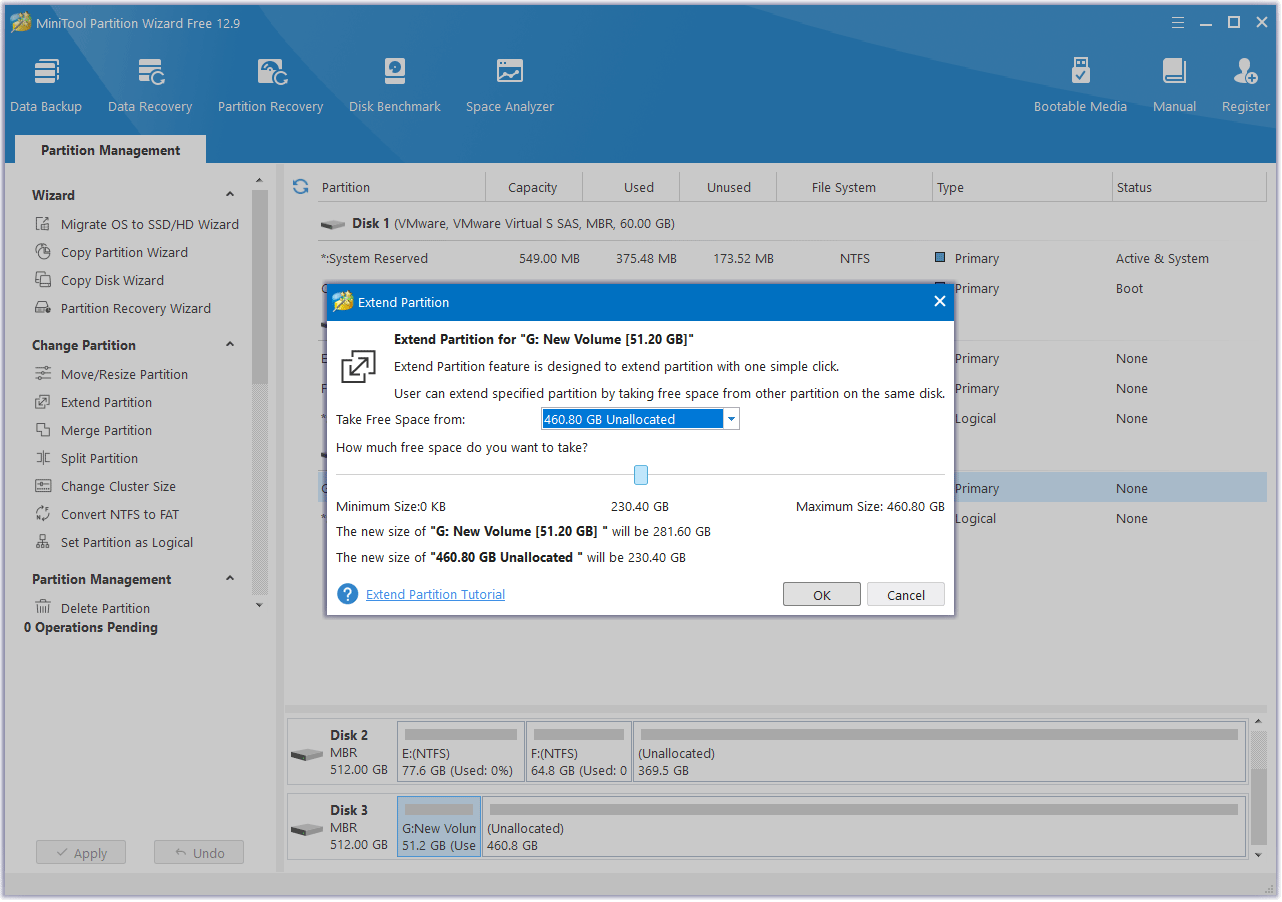Collapse the Wizard section
Screen dimensions: 1282x902
coord(230,195)
